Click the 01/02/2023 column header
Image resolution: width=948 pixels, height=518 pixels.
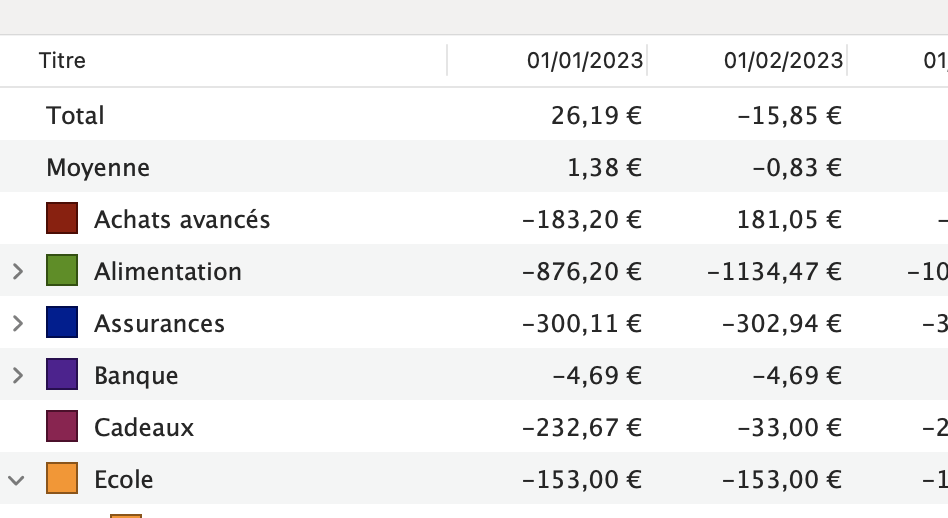(x=784, y=60)
